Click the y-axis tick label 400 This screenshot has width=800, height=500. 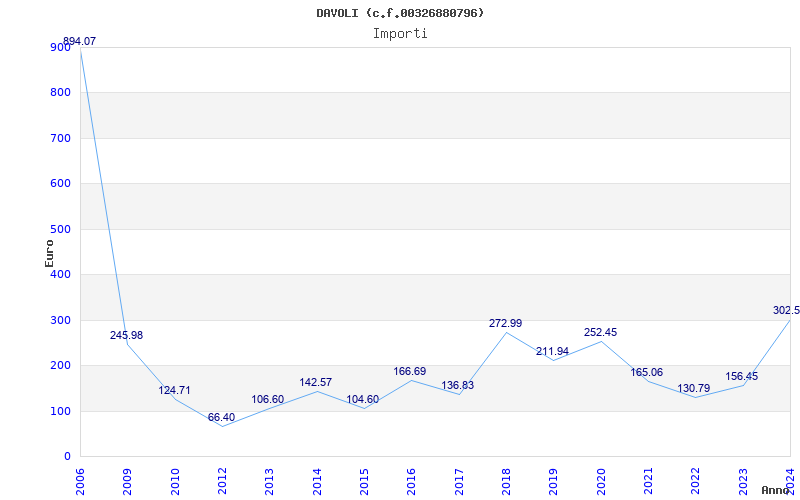60,274
